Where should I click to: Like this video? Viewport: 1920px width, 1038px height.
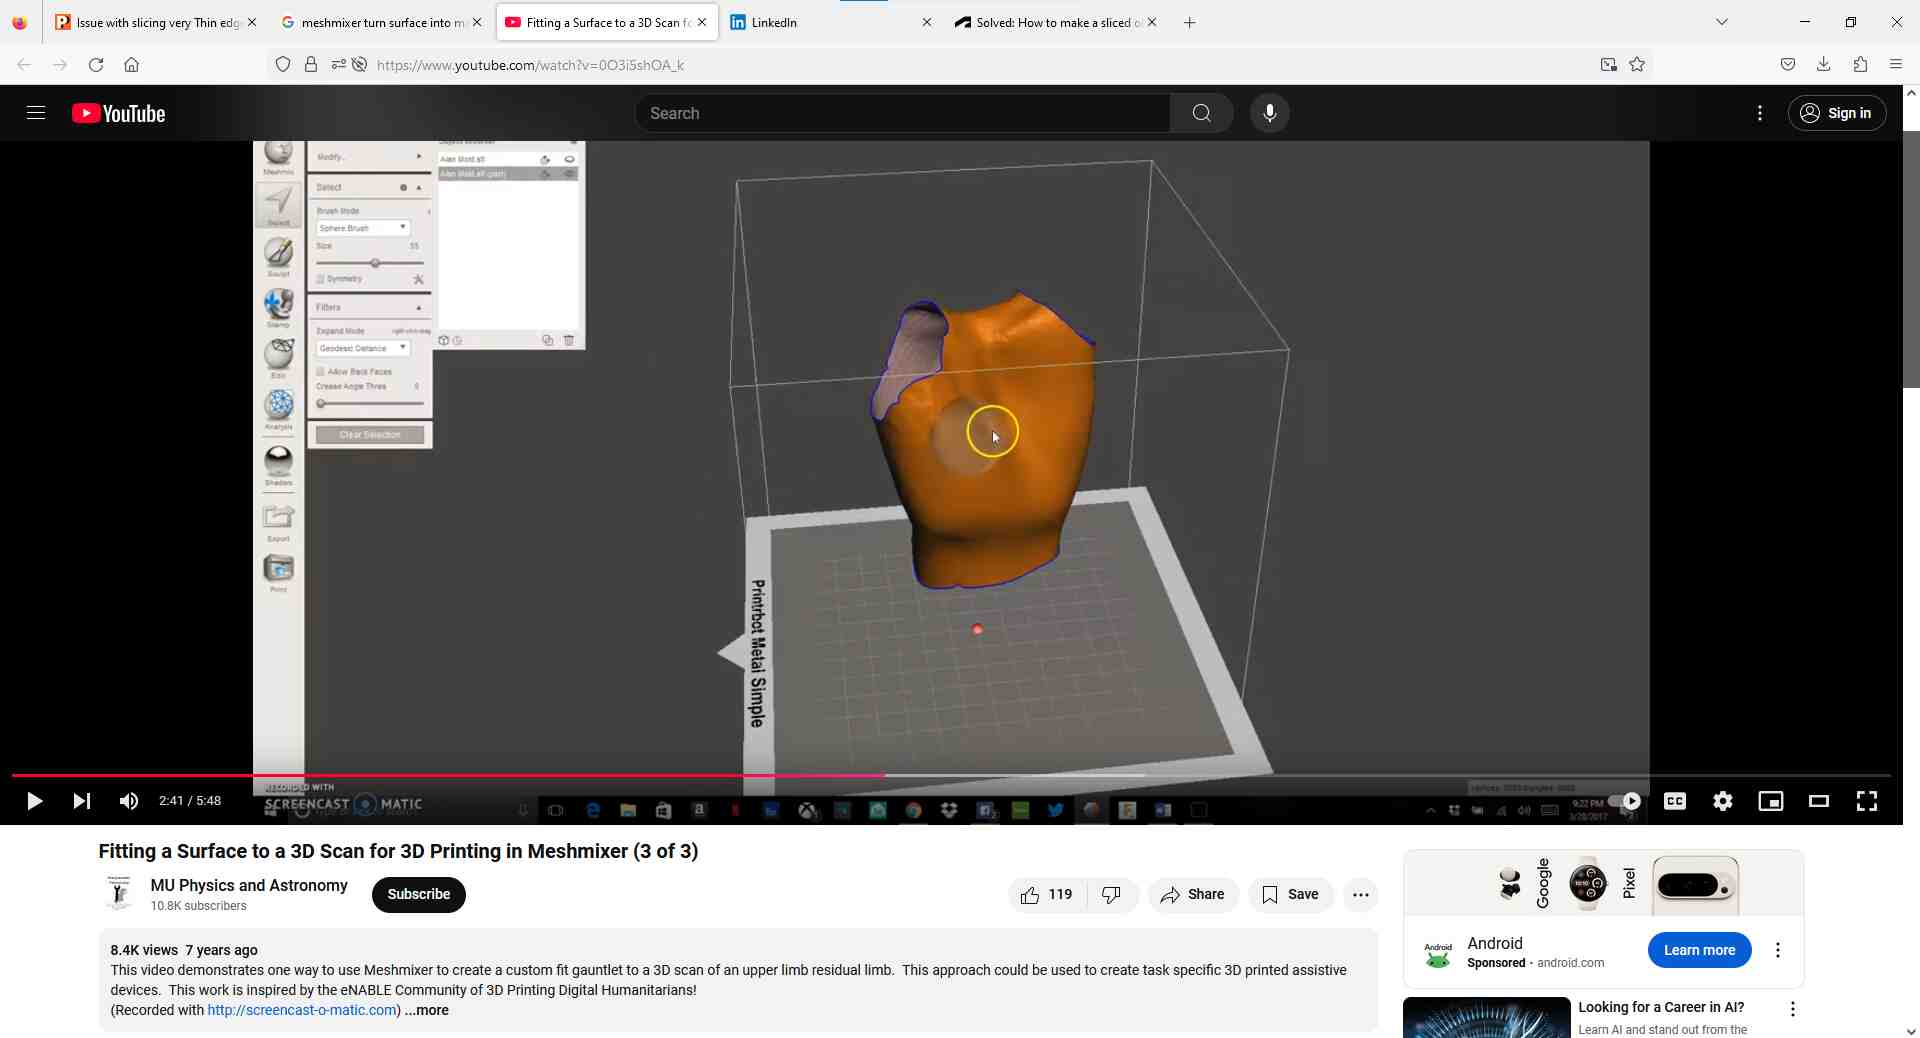pos(1046,895)
